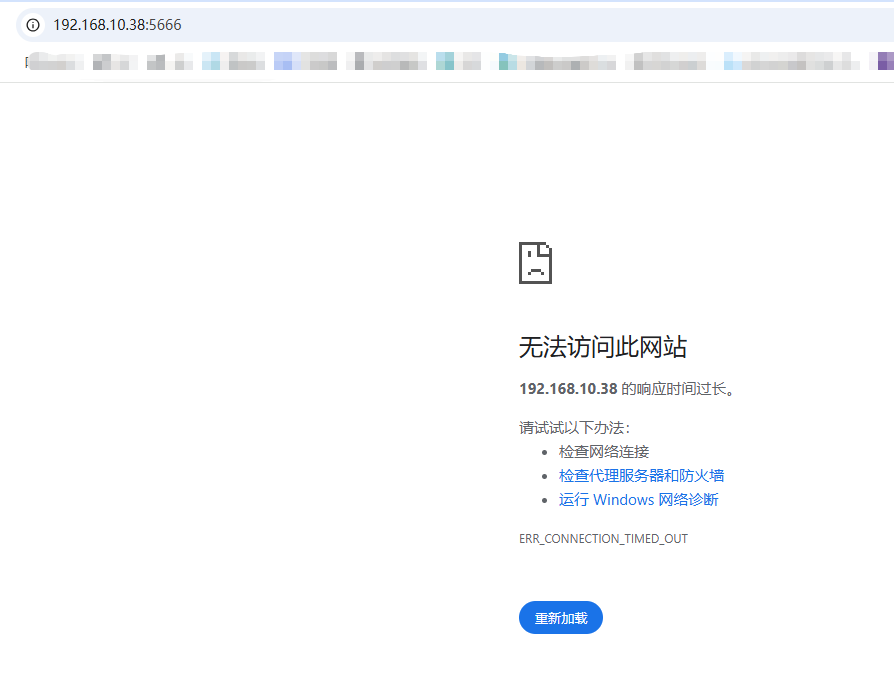Click the 重新加载 reload button
Viewport: 894px width, 690px height.
pos(560,618)
